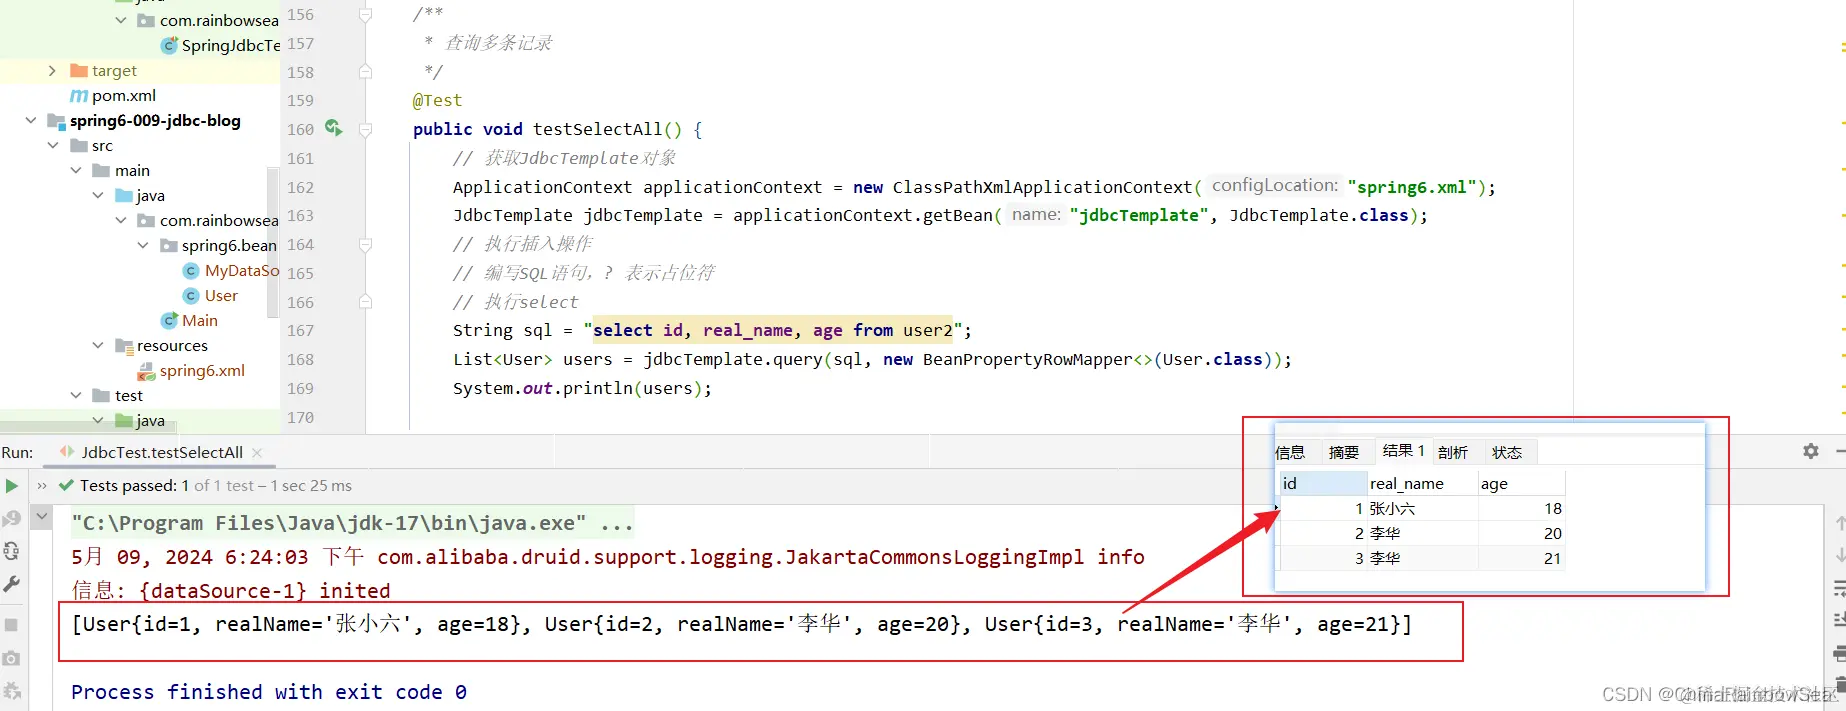Screen dimensions: 1846x711
Task: Click the stop process square icon
Action: tap(11, 625)
